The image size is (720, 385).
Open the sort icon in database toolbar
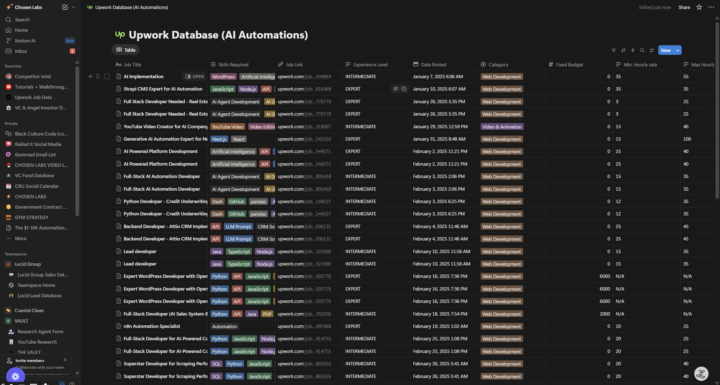[623, 51]
